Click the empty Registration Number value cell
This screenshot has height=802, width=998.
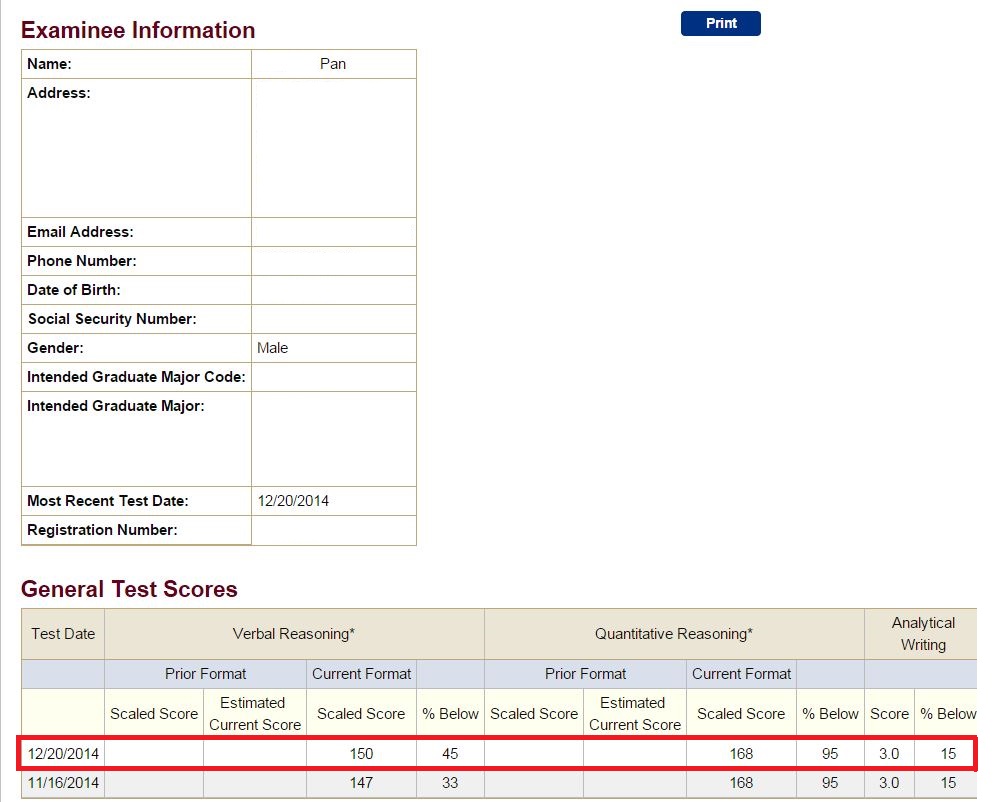click(x=334, y=530)
